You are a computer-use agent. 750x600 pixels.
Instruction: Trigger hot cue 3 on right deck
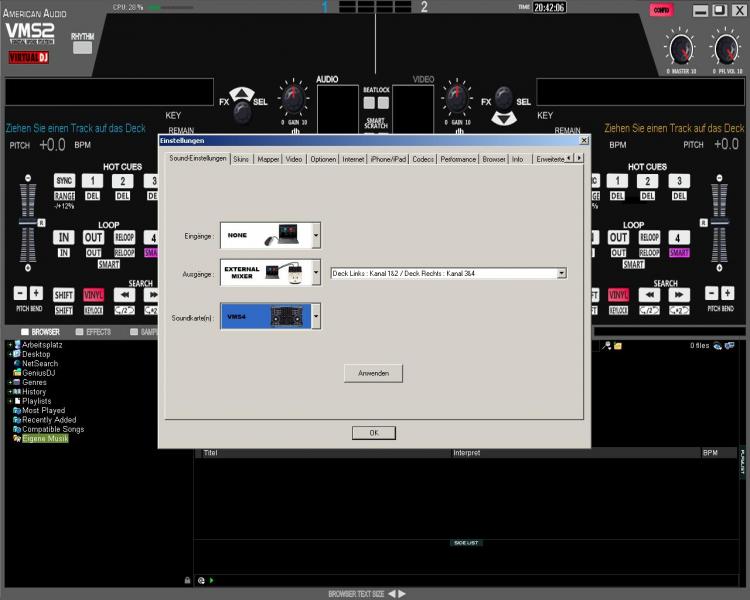679,181
